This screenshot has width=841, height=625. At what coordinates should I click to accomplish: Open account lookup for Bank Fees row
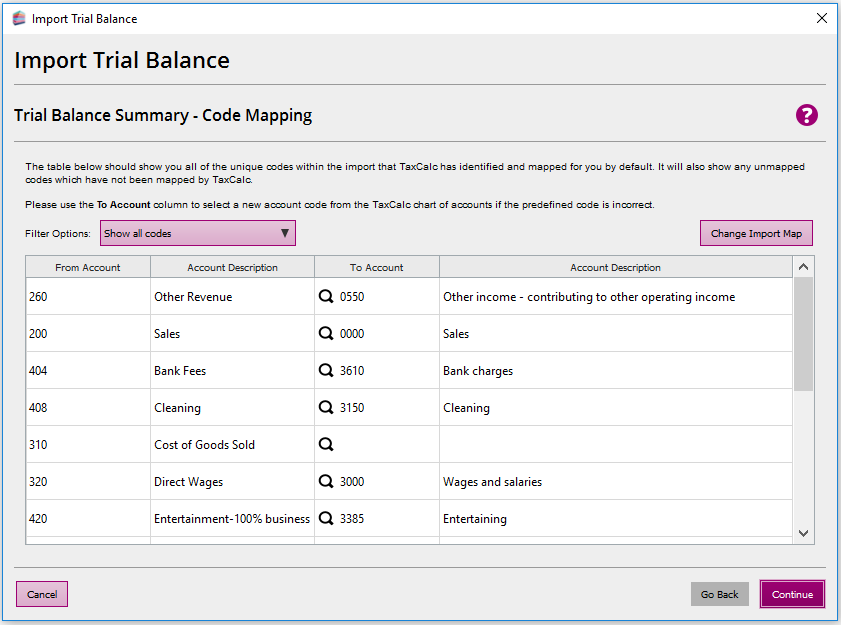click(x=326, y=370)
